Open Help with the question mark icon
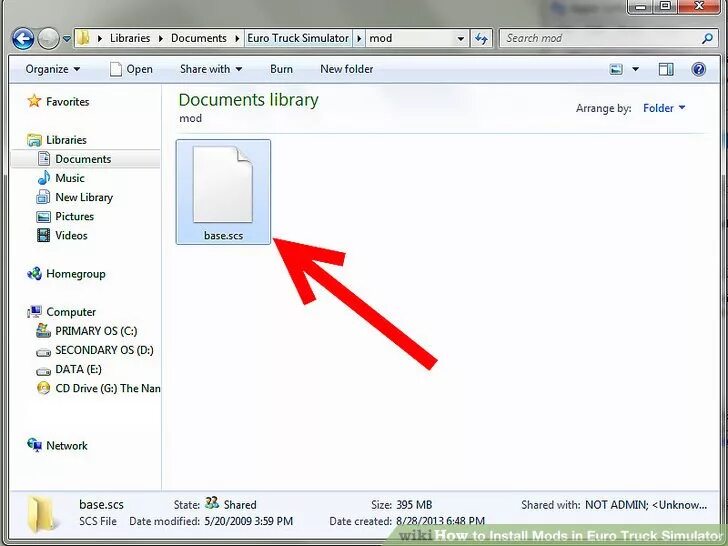Screen dimensions: 728x546 (698, 70)
